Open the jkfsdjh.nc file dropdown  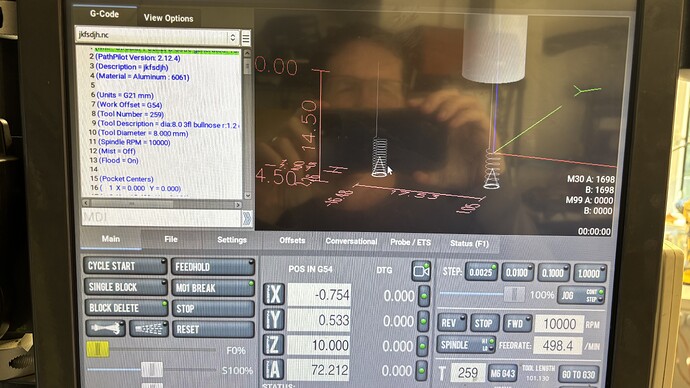(157, 36)
